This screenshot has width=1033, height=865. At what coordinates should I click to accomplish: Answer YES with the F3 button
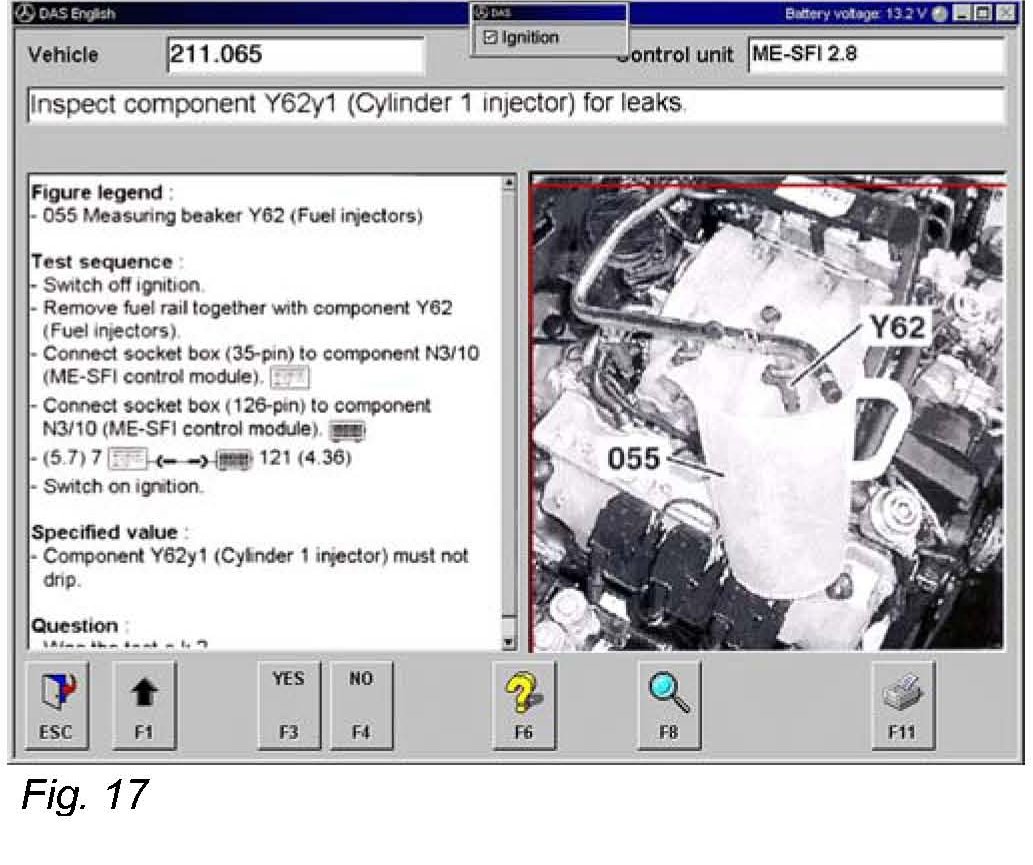click(288, 704)
